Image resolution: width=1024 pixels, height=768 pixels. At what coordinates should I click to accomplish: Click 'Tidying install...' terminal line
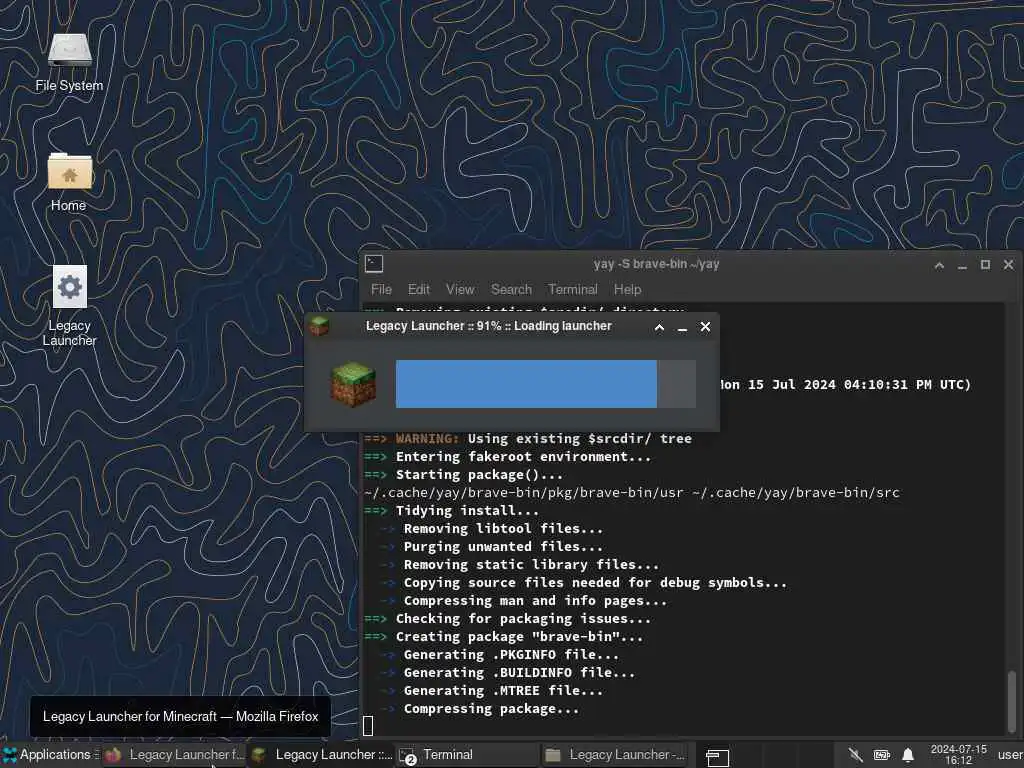pos(467,511)
